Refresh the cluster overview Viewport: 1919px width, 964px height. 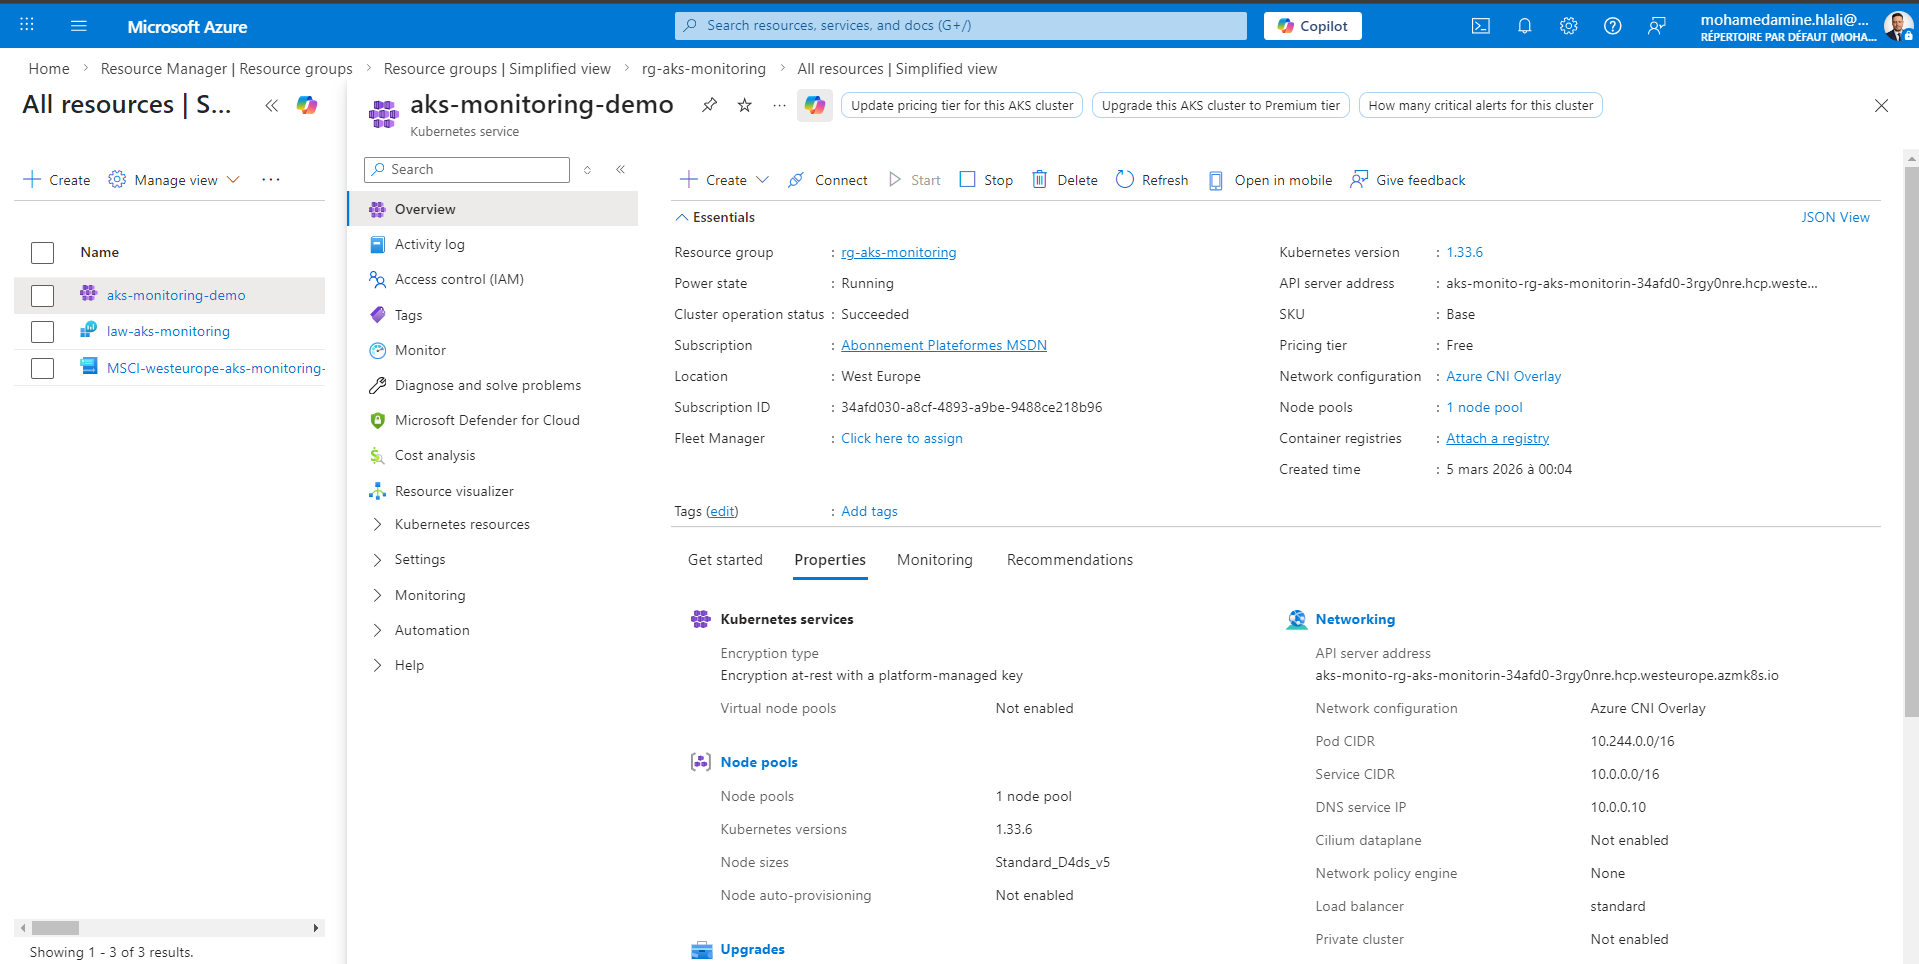1151,179
